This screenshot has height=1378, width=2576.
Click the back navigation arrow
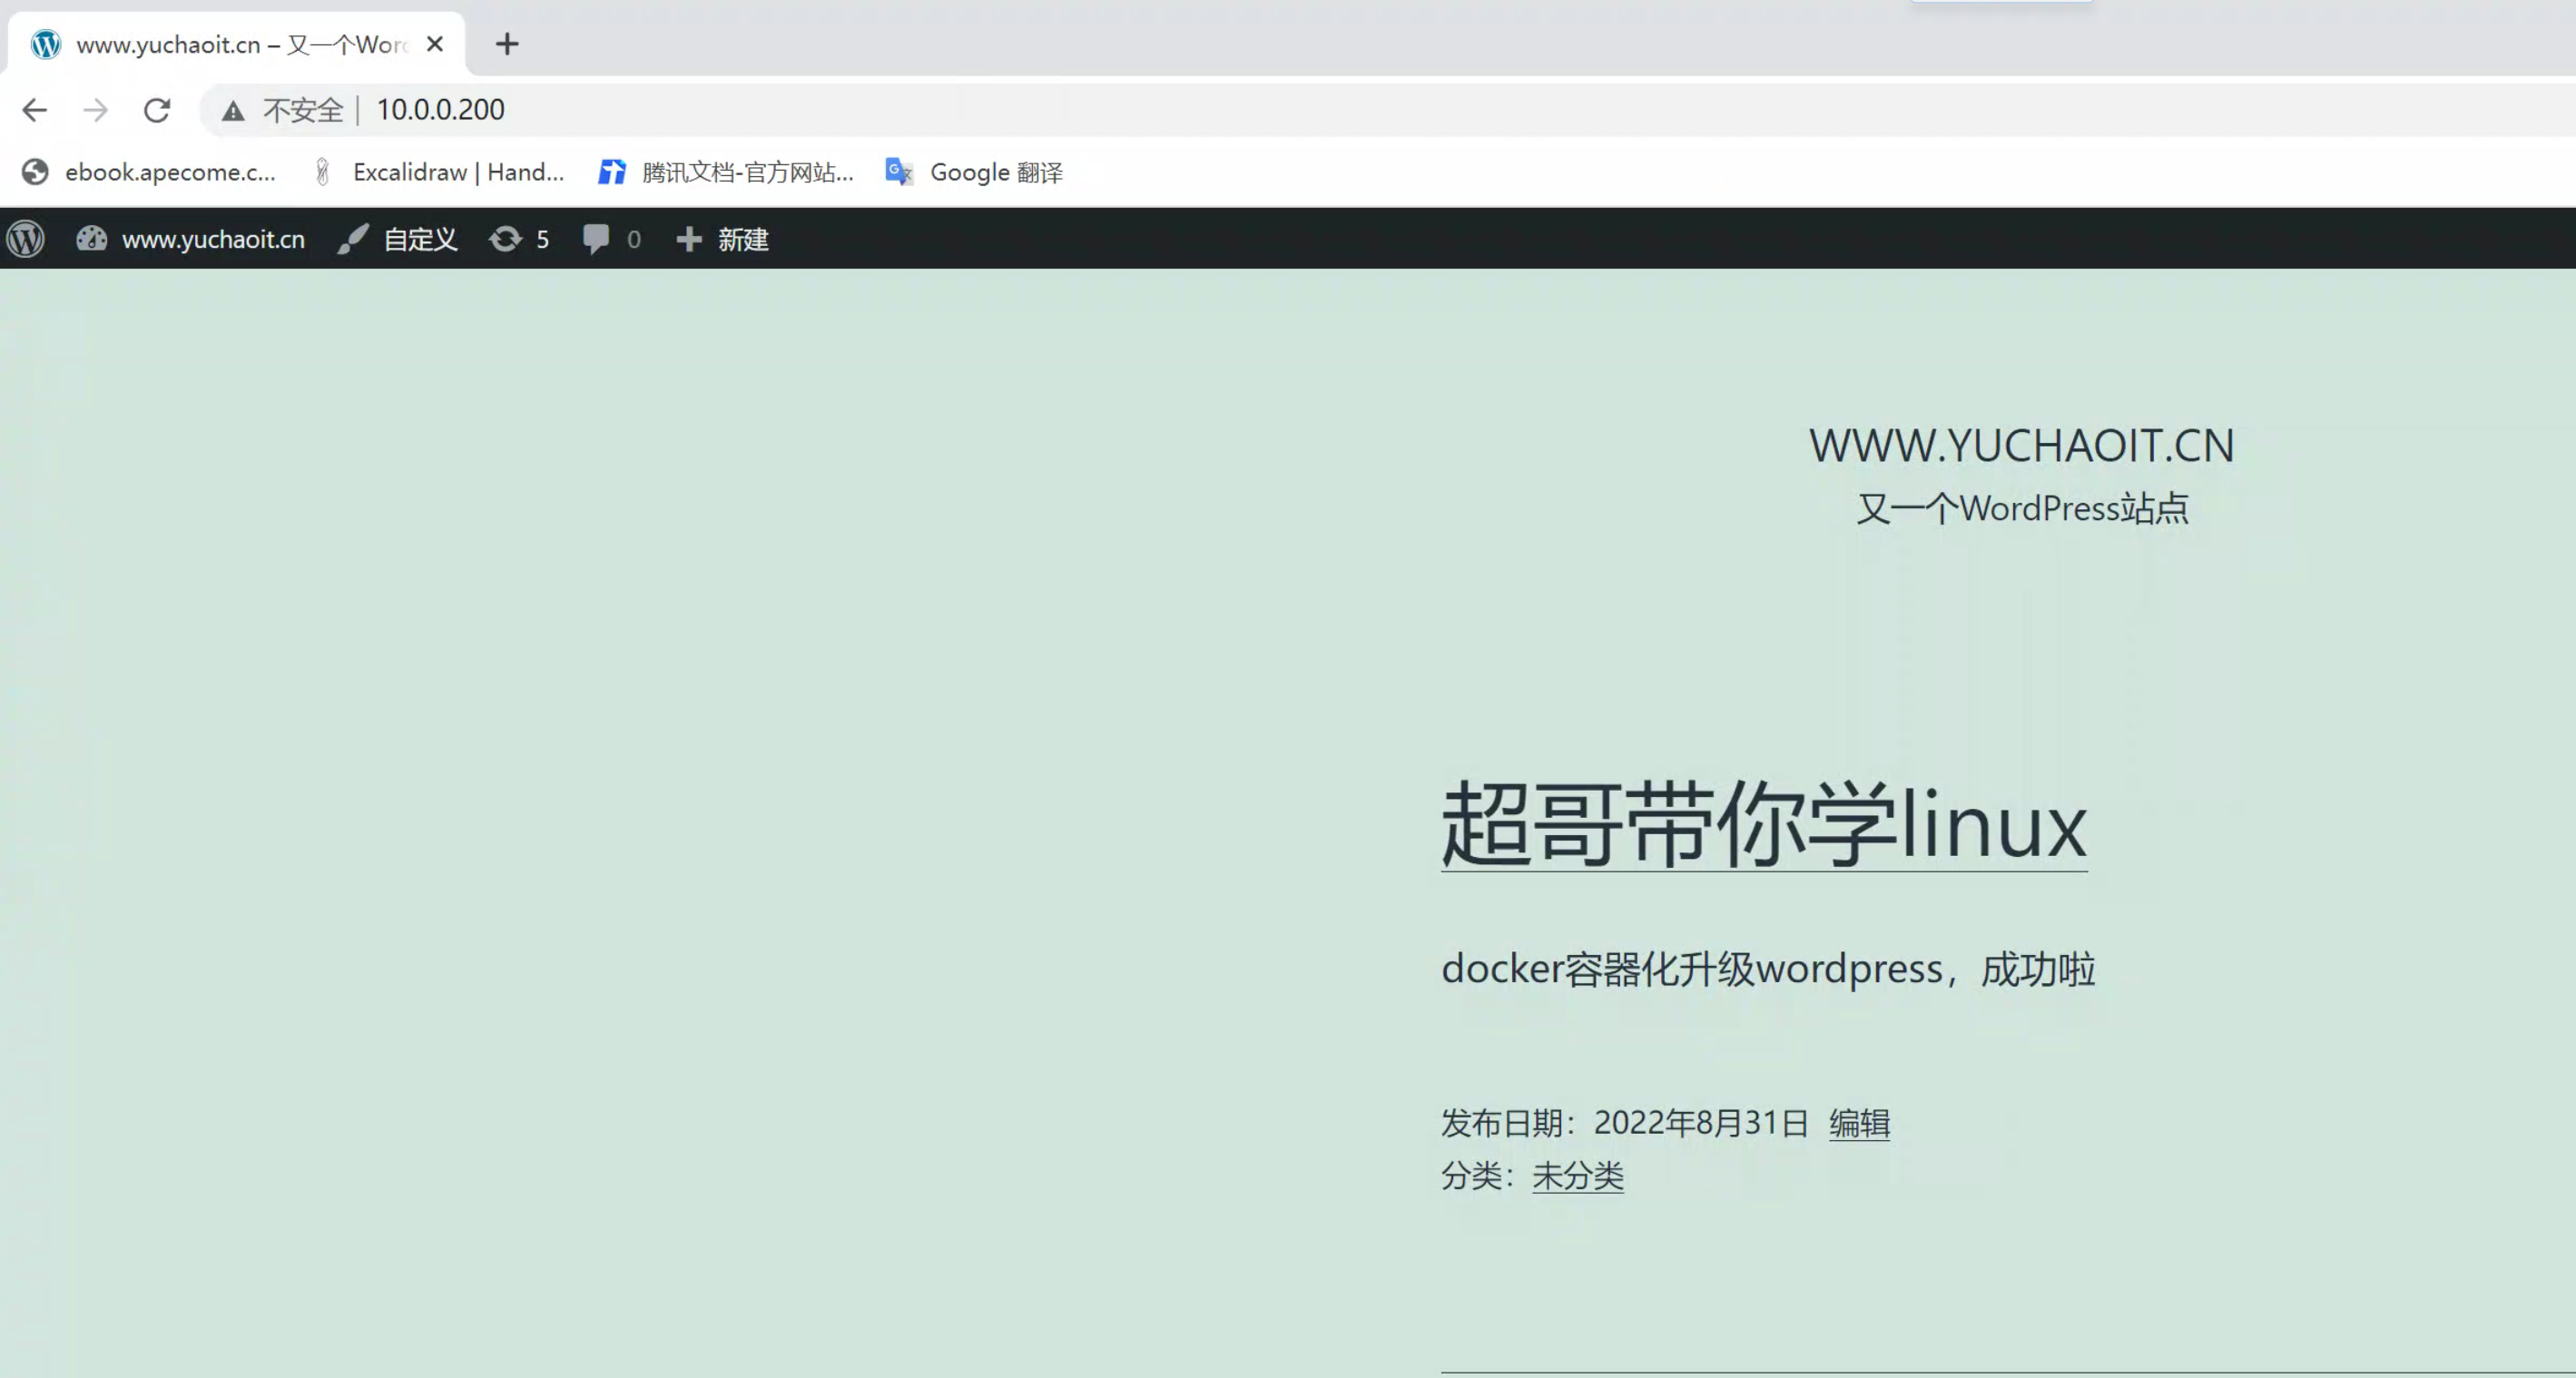coord(34,110)
